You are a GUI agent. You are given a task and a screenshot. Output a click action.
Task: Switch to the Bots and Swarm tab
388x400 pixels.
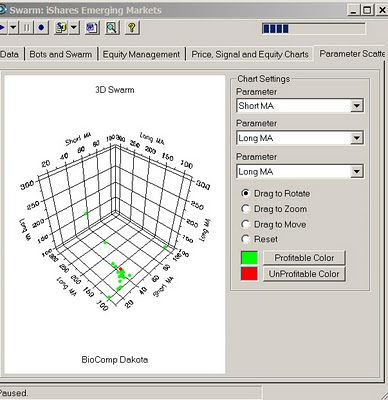pos(61,54)
